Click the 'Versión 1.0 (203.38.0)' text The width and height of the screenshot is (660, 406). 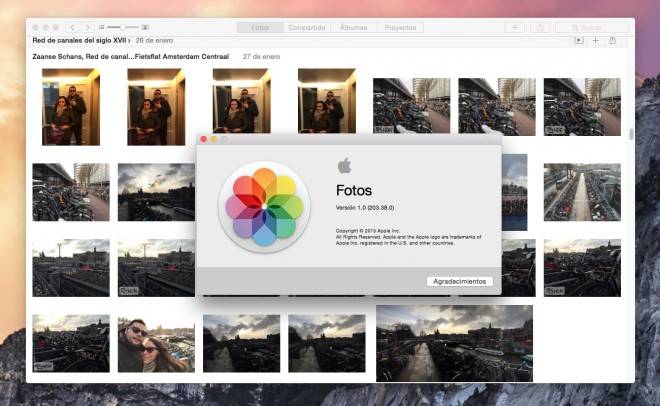pyautogui.click(x=365, y=207)
